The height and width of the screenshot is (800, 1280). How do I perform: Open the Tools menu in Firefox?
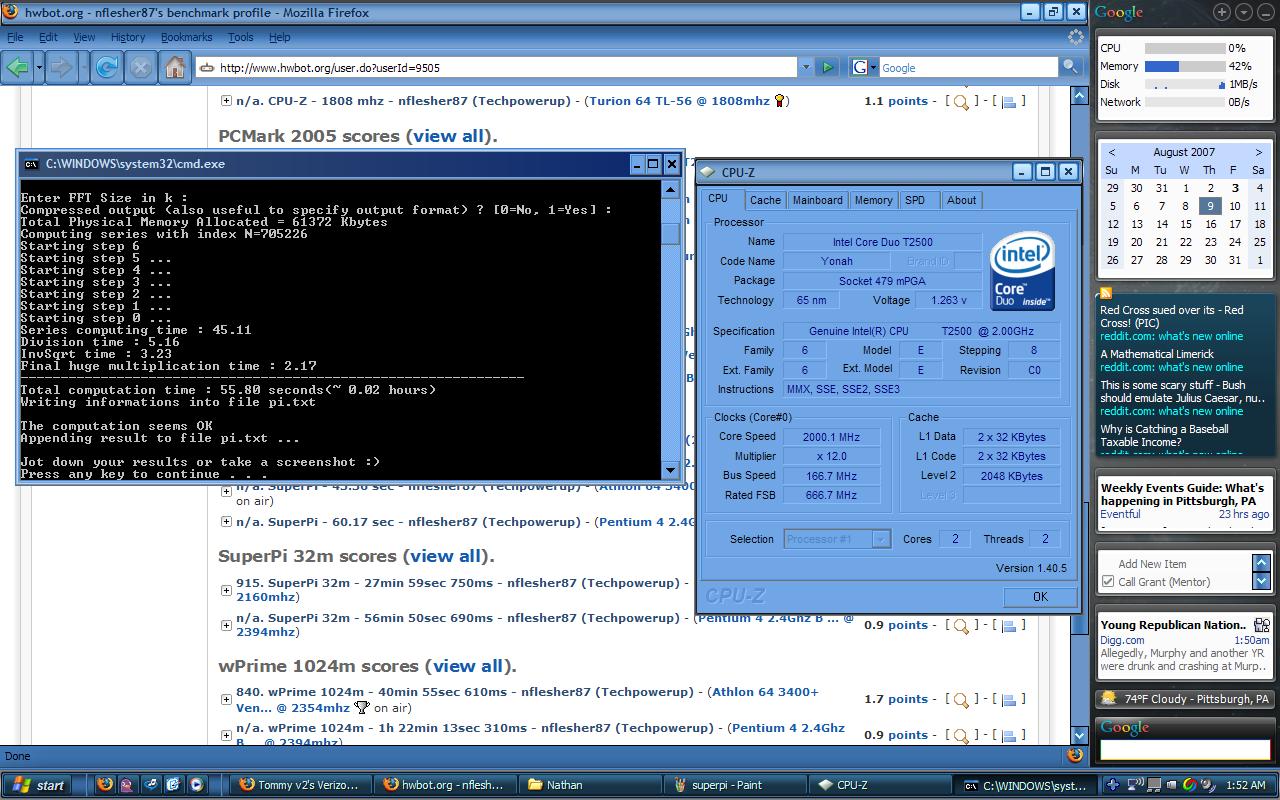[240, 37]
